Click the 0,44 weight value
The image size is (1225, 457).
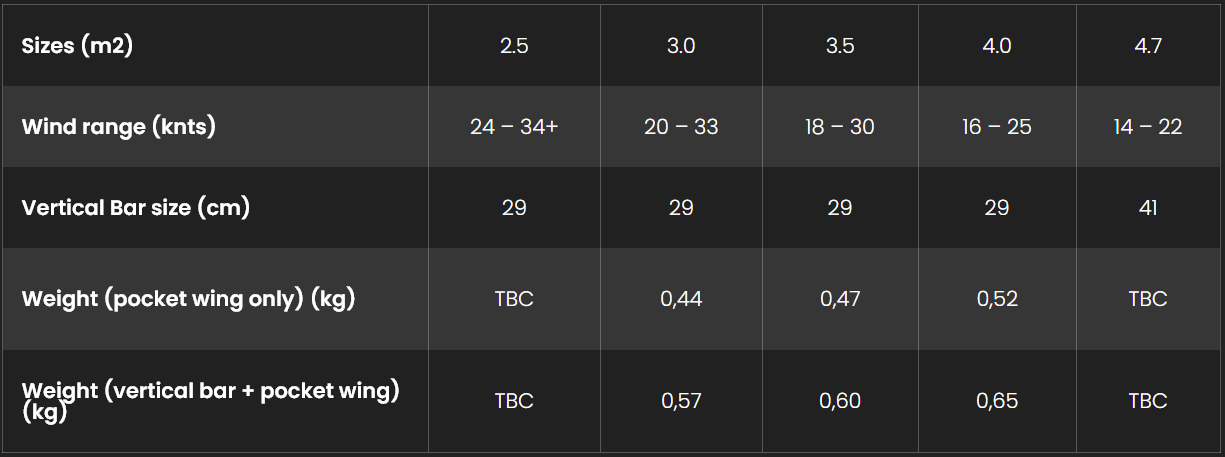[x=681, y=299]
